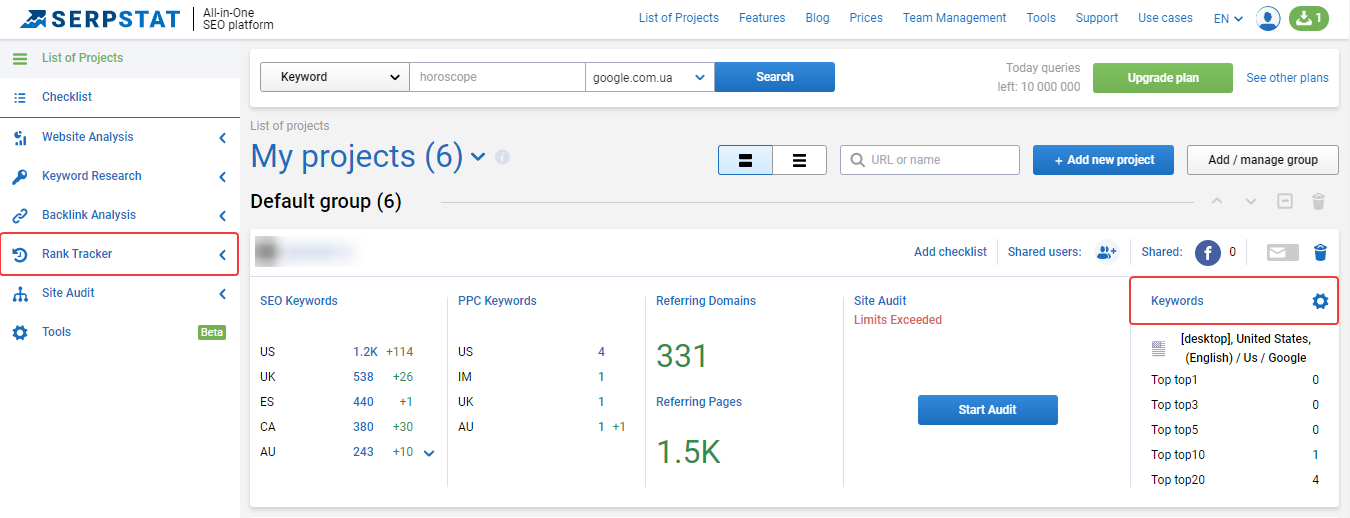
Task: Click the Tools gear icon in sidebar
Action: pyautogui.click(x=20, y=332)
